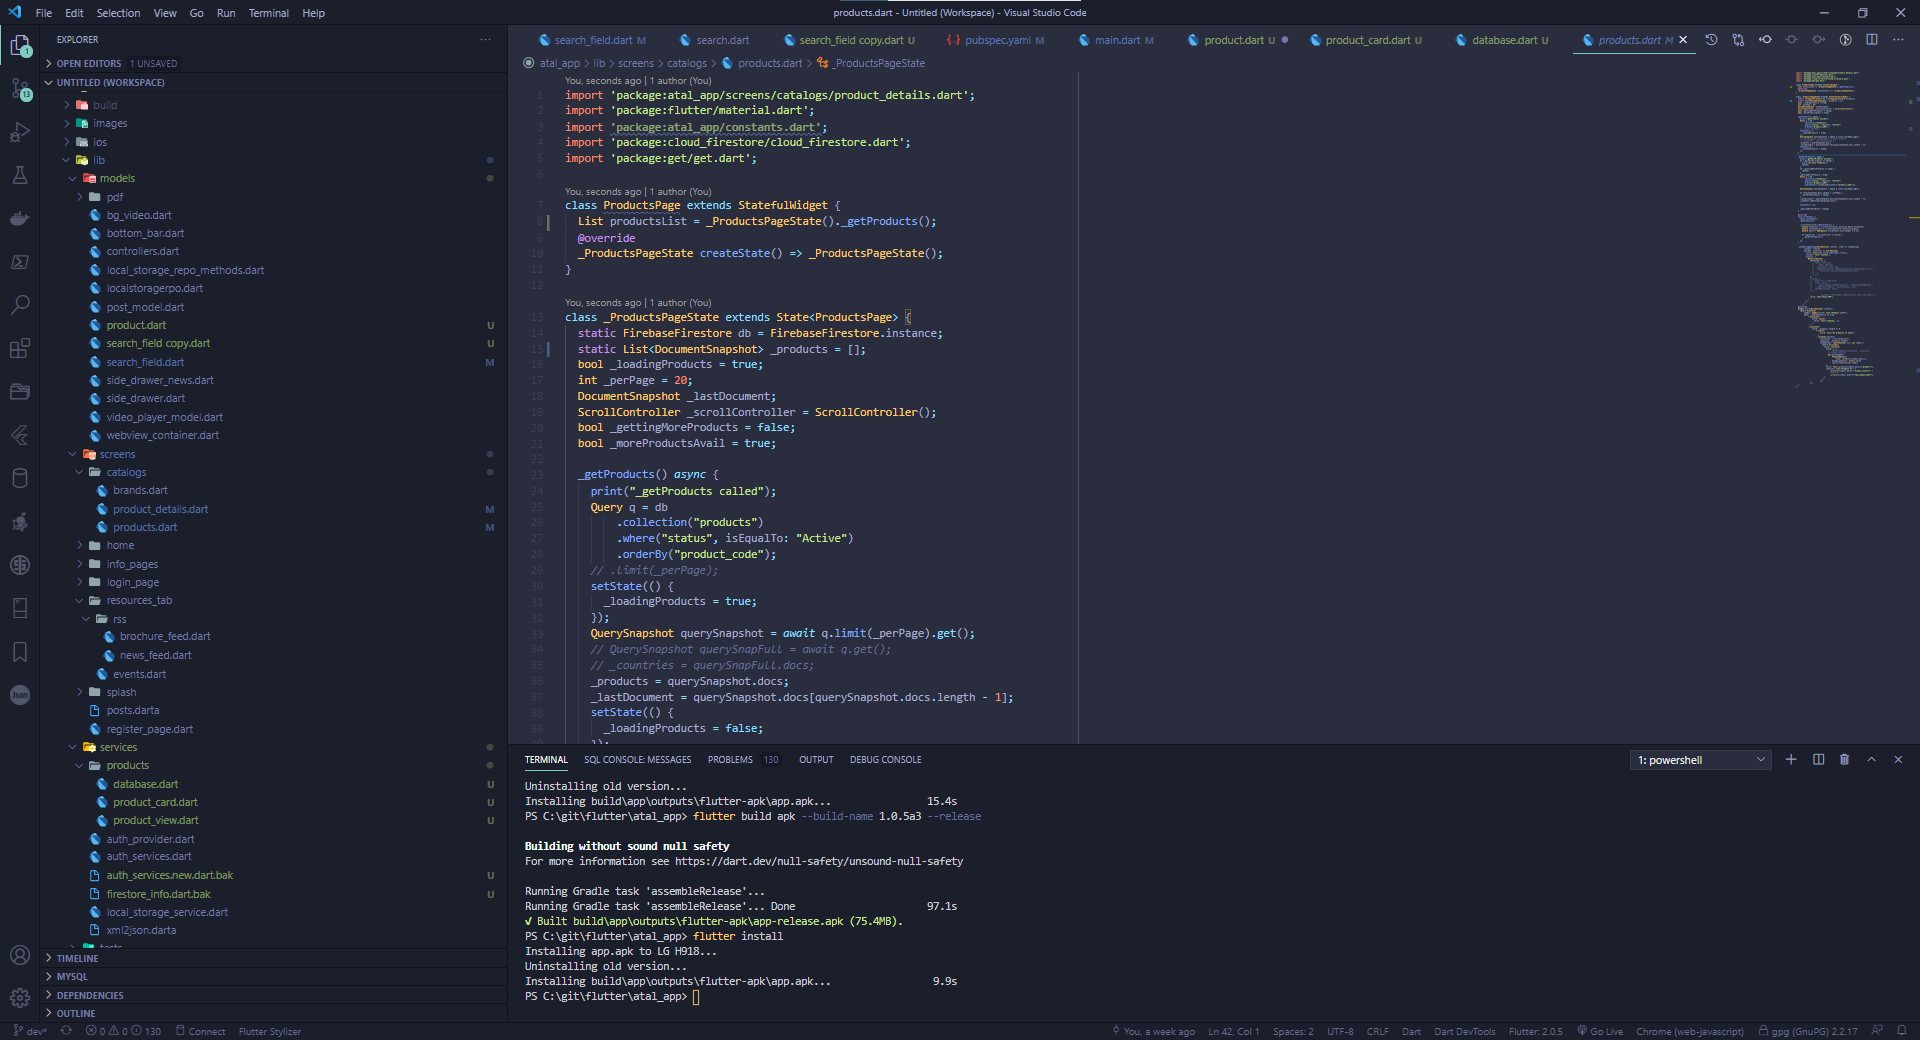1920x1040 pixels.
Task: Switch to the DEBUG CONSOLE tab
Action: (885, 760)
